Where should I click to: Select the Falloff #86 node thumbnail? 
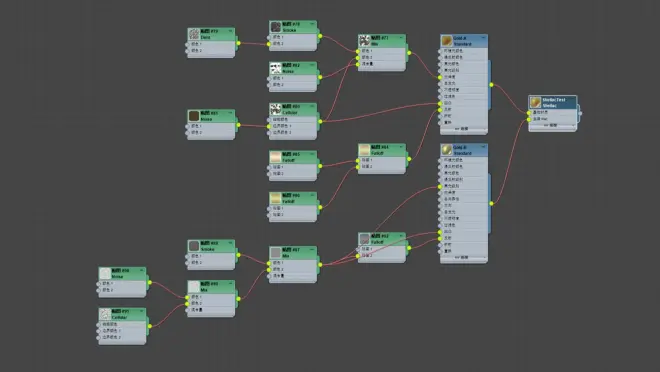coord(276,198)
